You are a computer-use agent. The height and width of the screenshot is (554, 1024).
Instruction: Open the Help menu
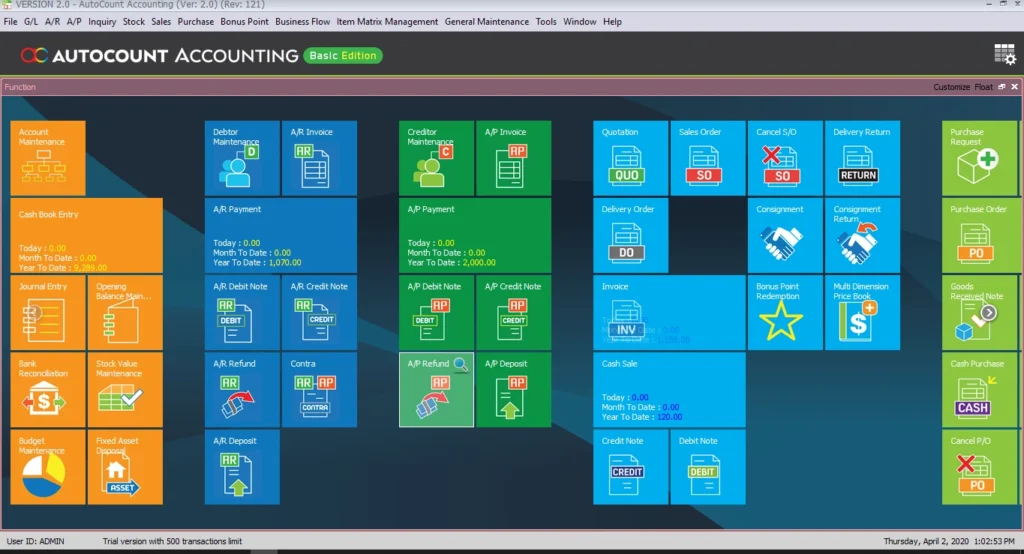(612, 22)
